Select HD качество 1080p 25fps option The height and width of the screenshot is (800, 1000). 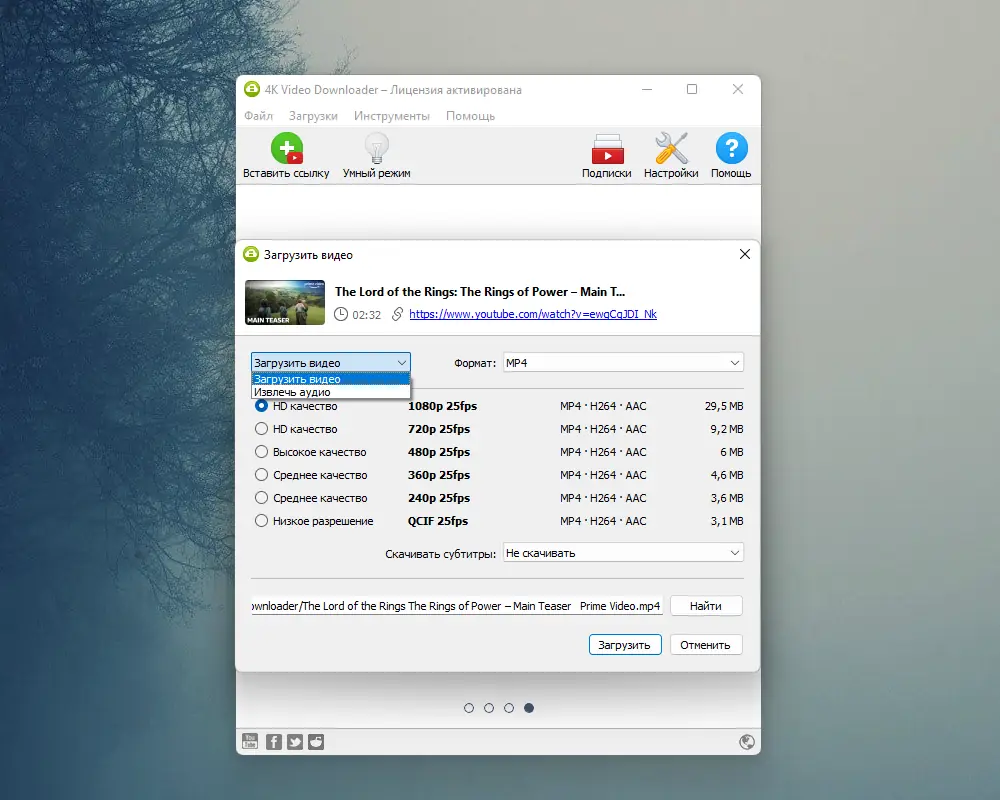pyautogui.click(x=261, y=406)
